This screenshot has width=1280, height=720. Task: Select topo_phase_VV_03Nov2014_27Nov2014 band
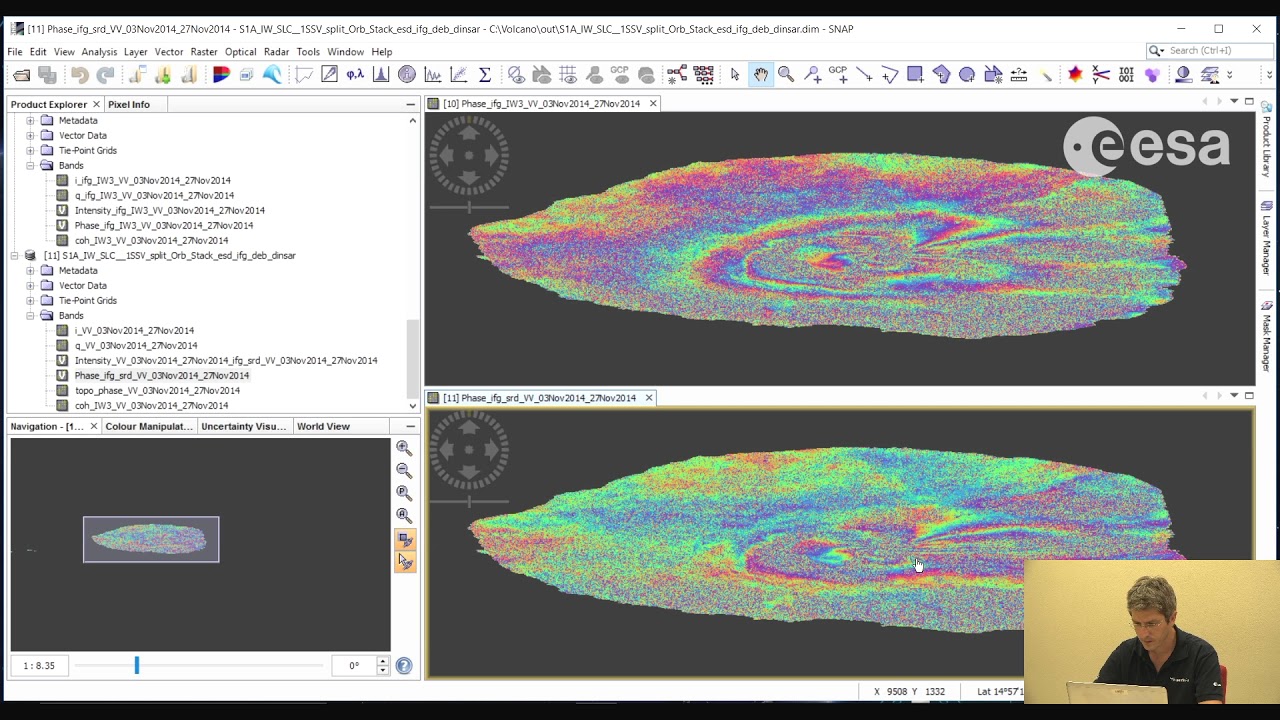[157, 390]
